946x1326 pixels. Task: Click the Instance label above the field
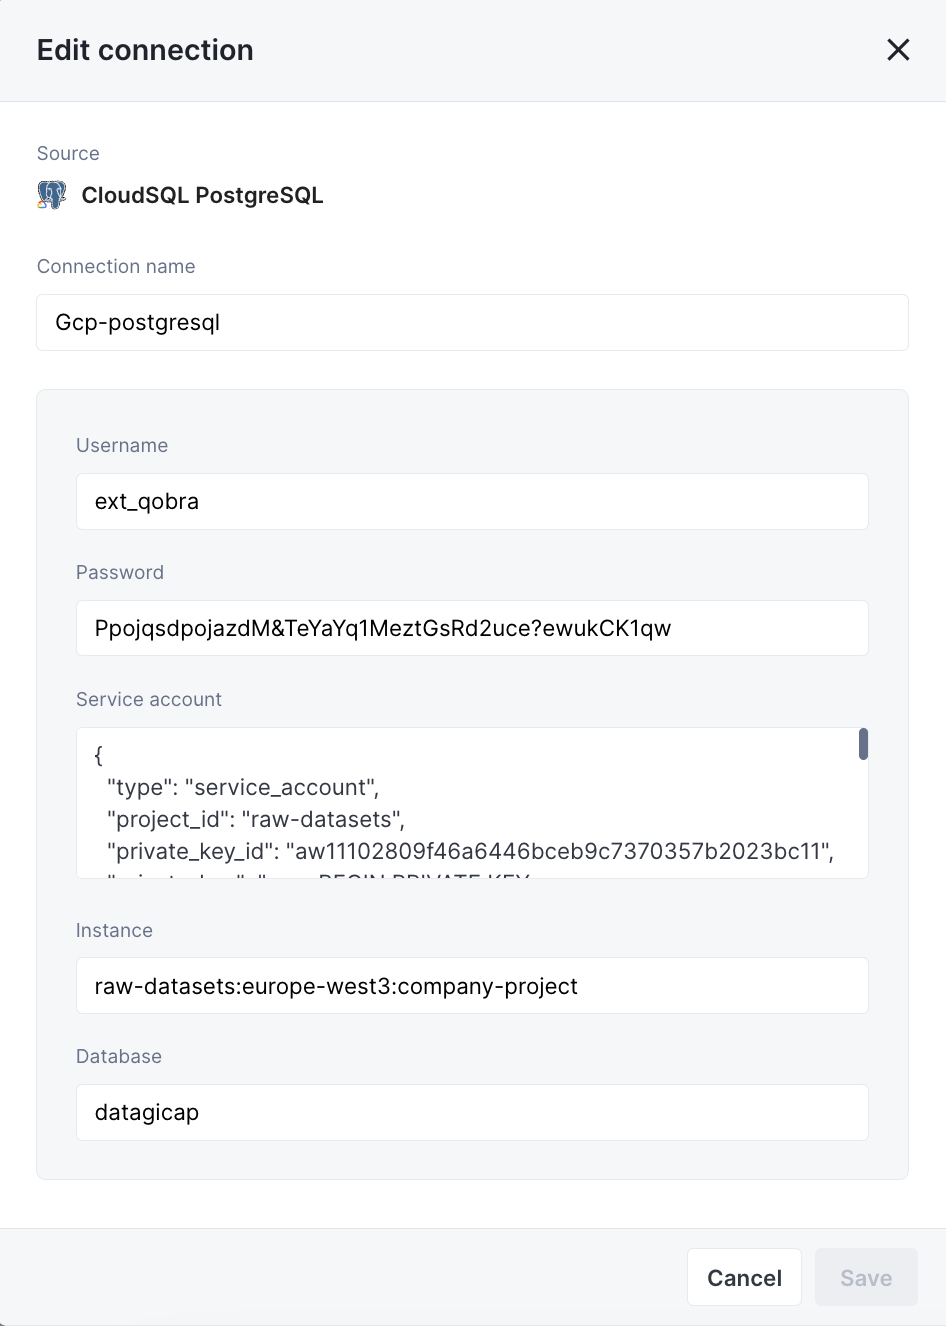point(114,930)
